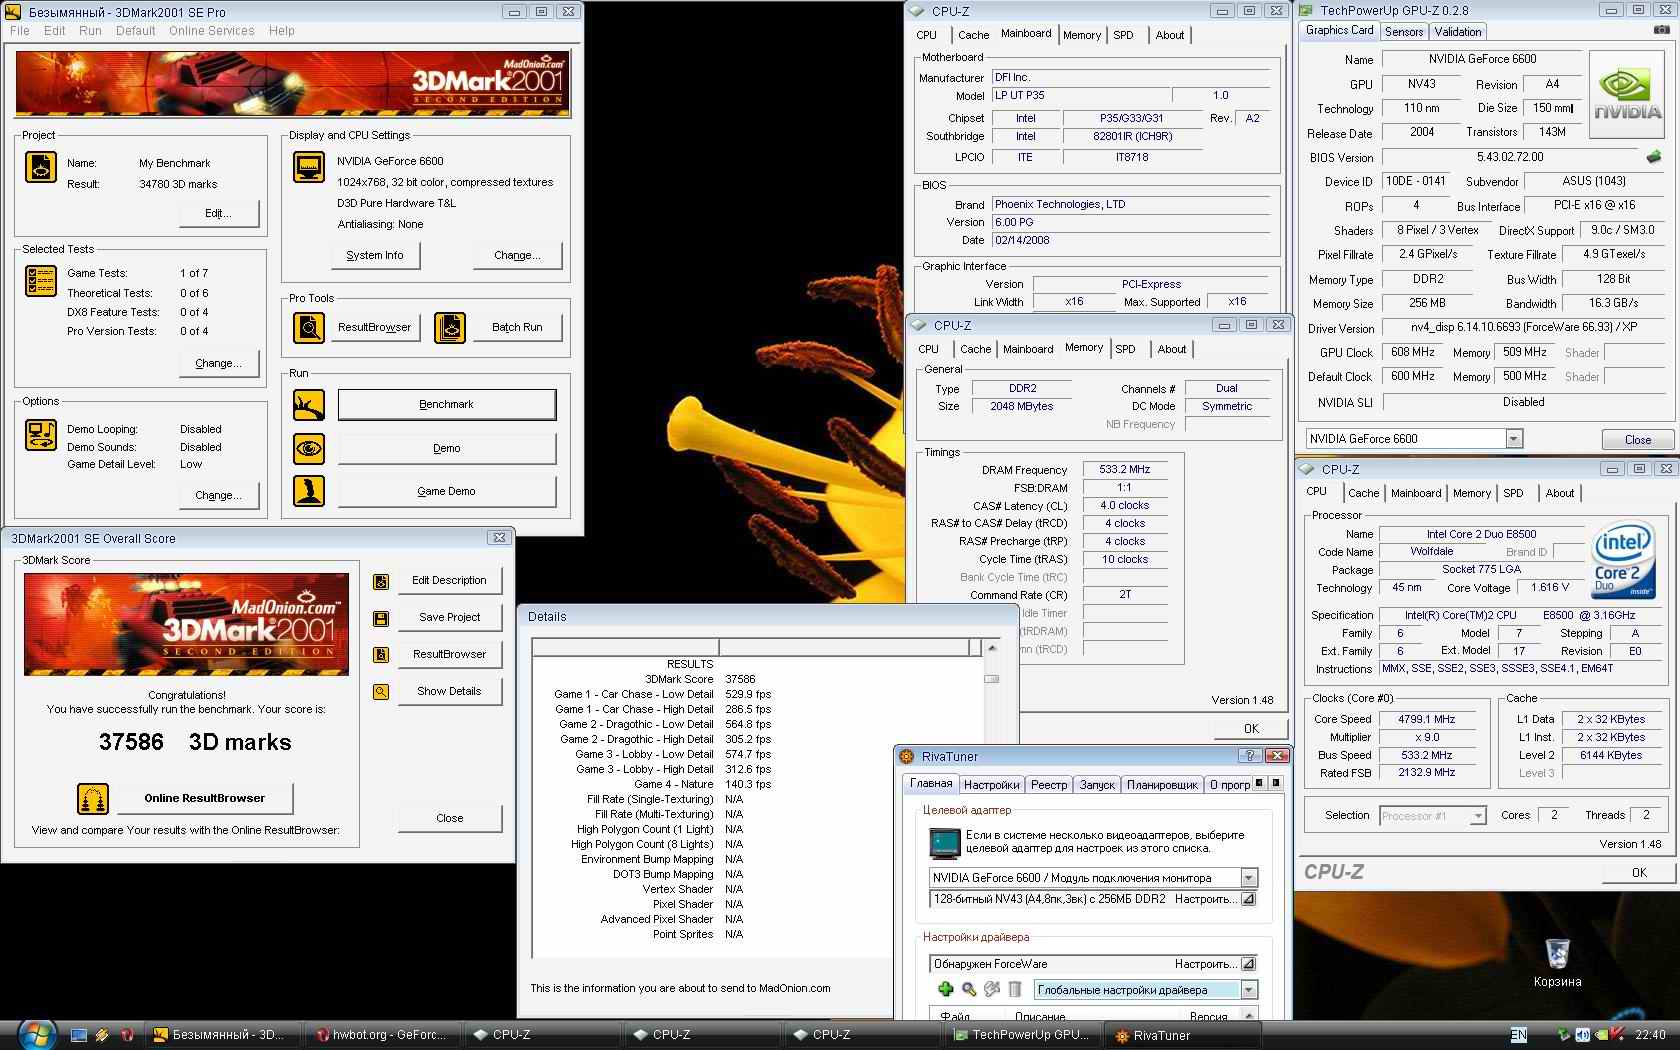Click the Benchmark runner icon
The width and height of the screenshot is (1680, 1050).
pos(309,405)
